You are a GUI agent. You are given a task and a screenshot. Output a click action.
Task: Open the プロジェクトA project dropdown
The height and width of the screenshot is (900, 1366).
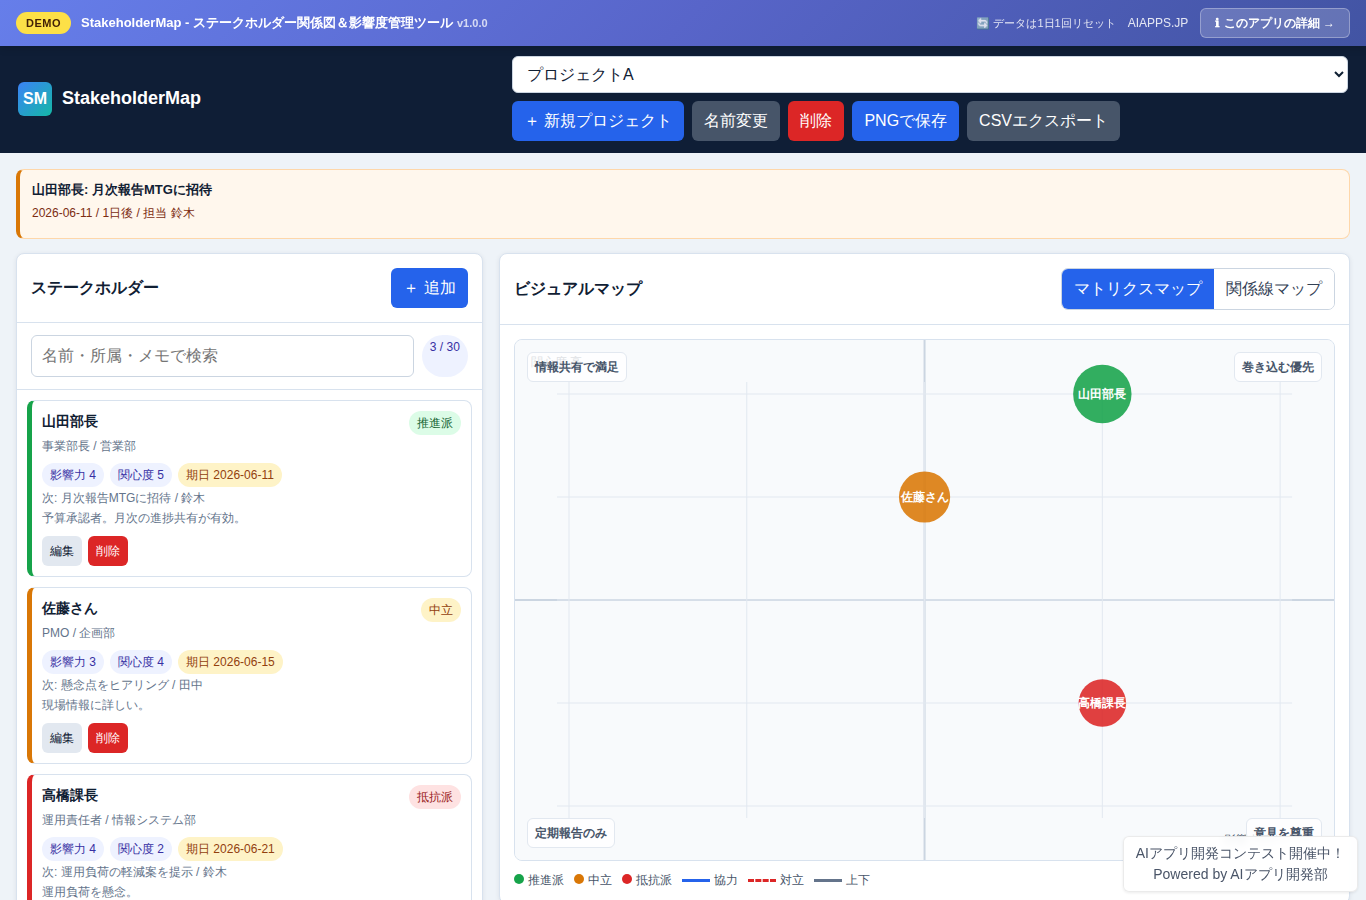tap(930, 75)
